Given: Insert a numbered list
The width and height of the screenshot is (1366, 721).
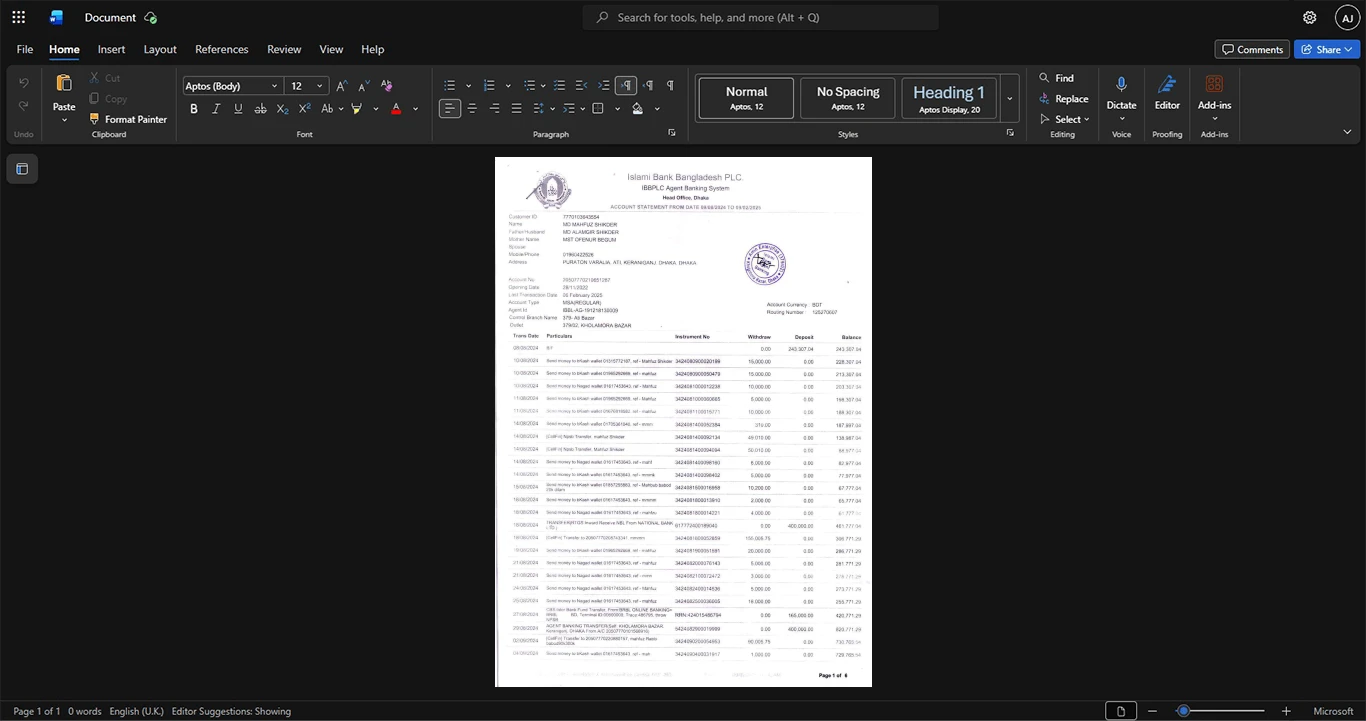Looking at the screenshot, I should [490, 85].
